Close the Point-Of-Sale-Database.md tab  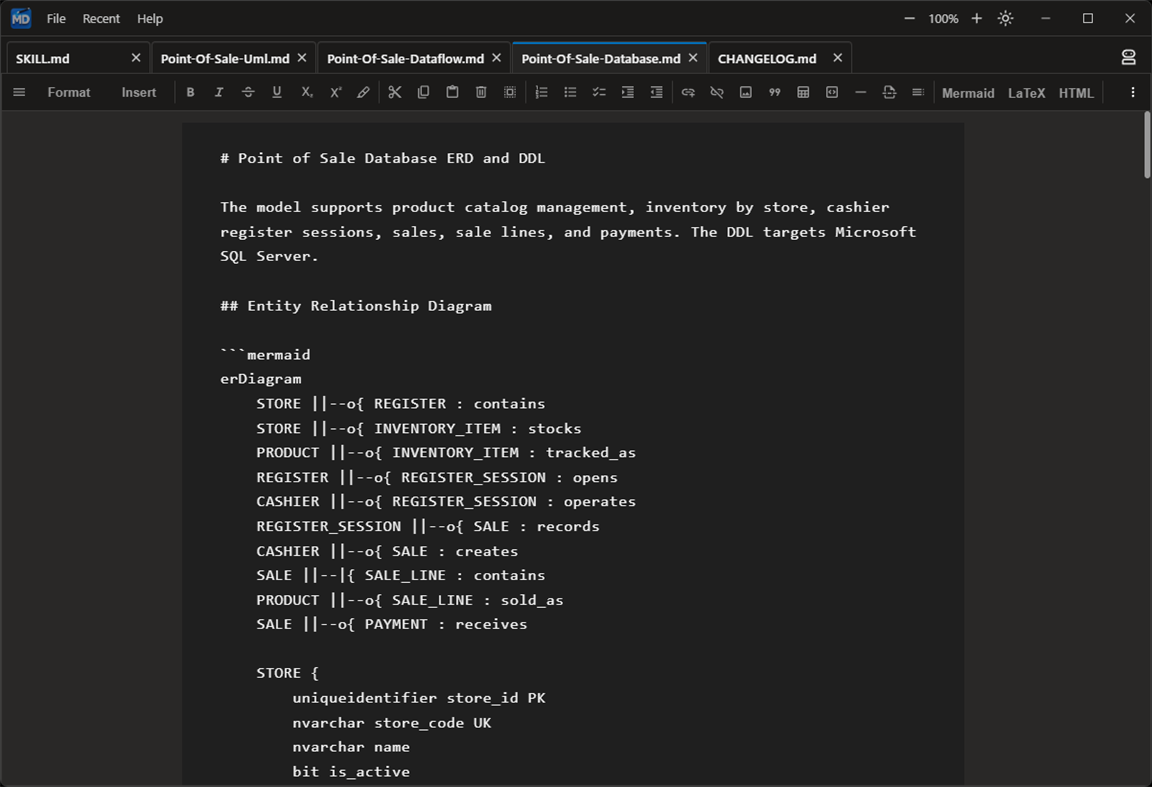pyautogui.click(x=693, y=58)
